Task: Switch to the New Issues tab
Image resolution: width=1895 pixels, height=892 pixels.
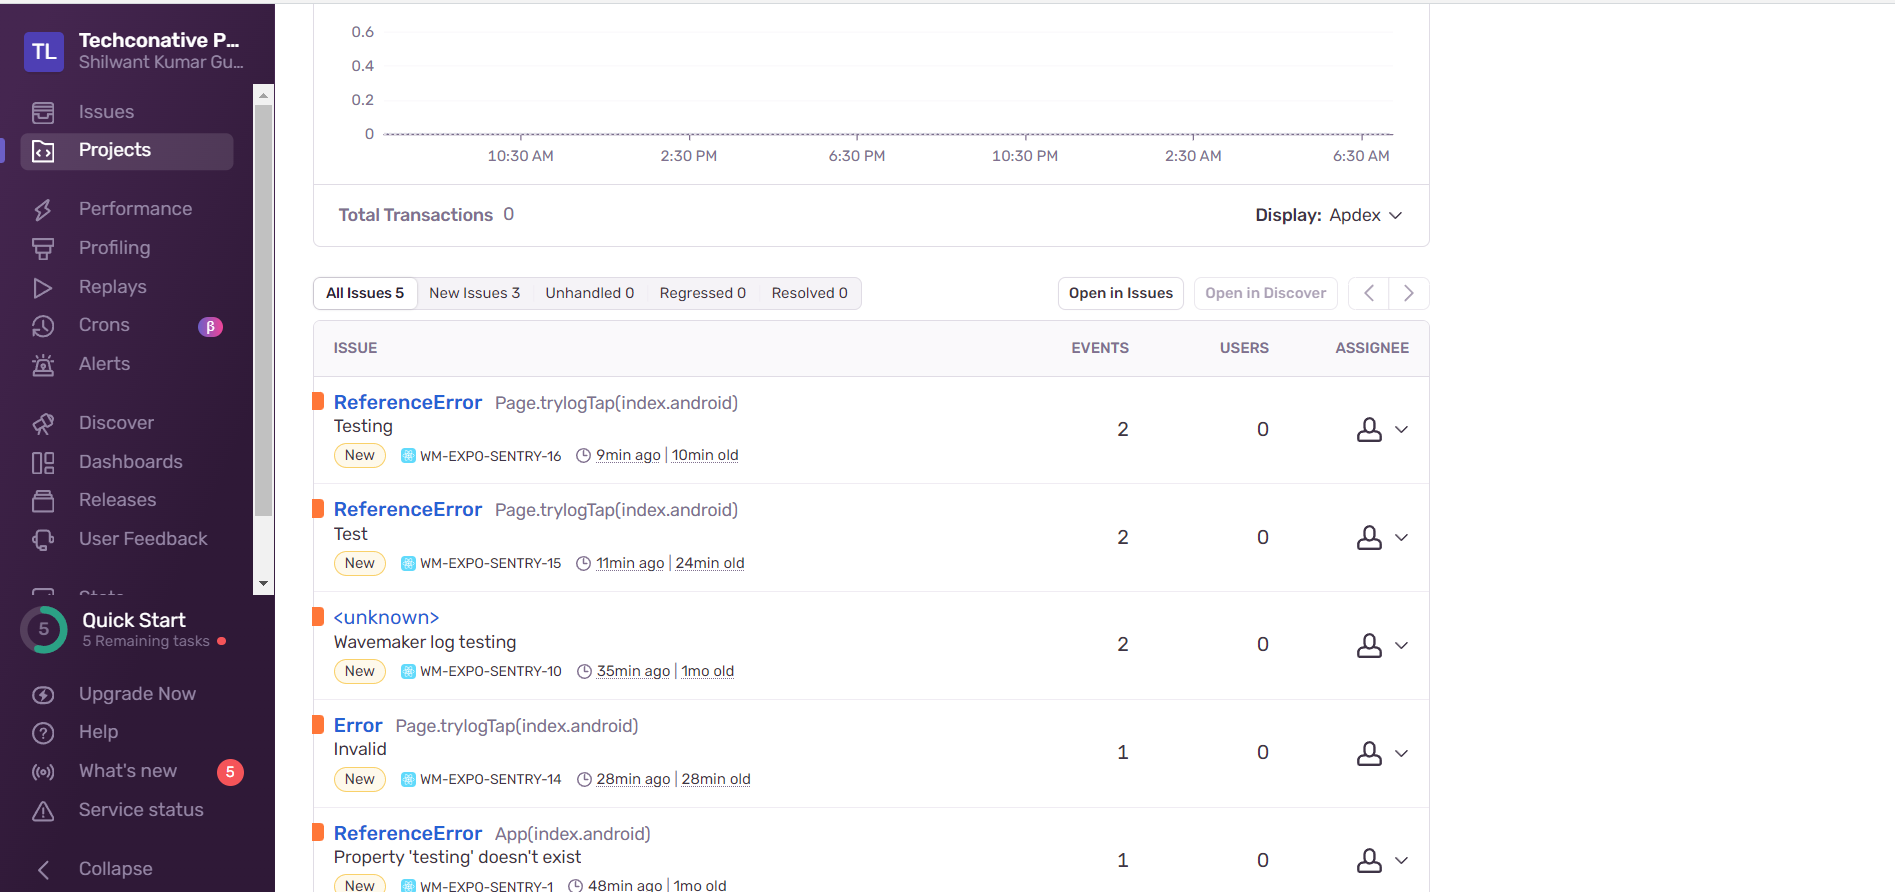Action: pos(474,293)
